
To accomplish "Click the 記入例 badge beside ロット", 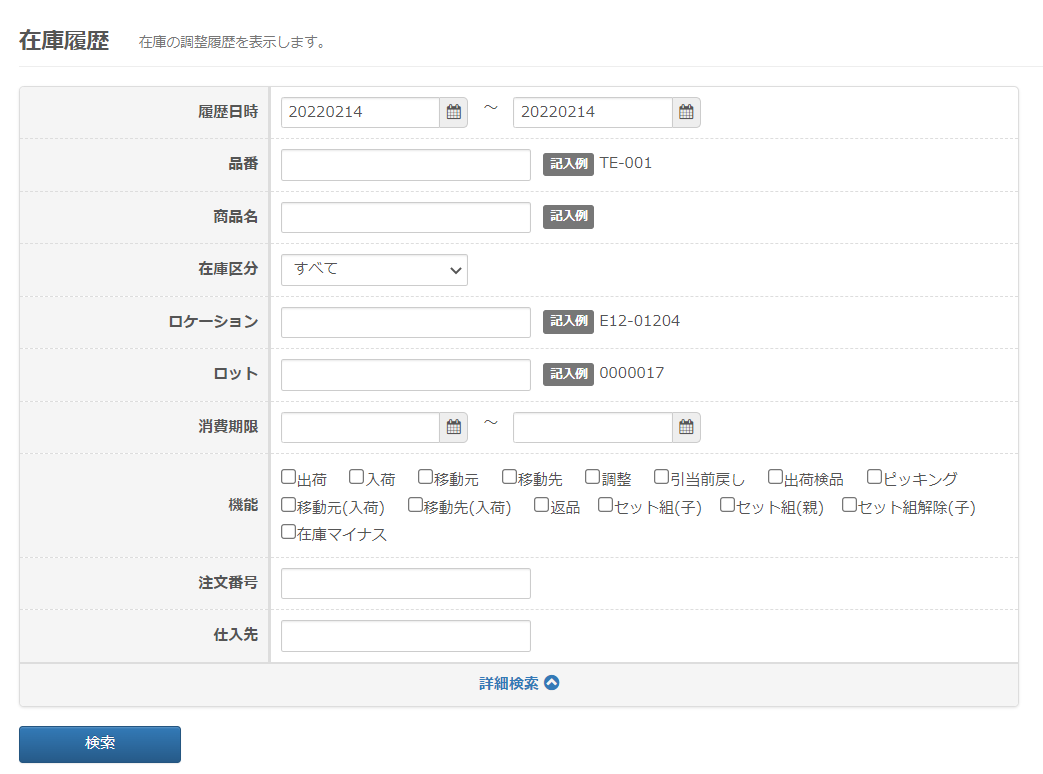I will click(568, 373).
